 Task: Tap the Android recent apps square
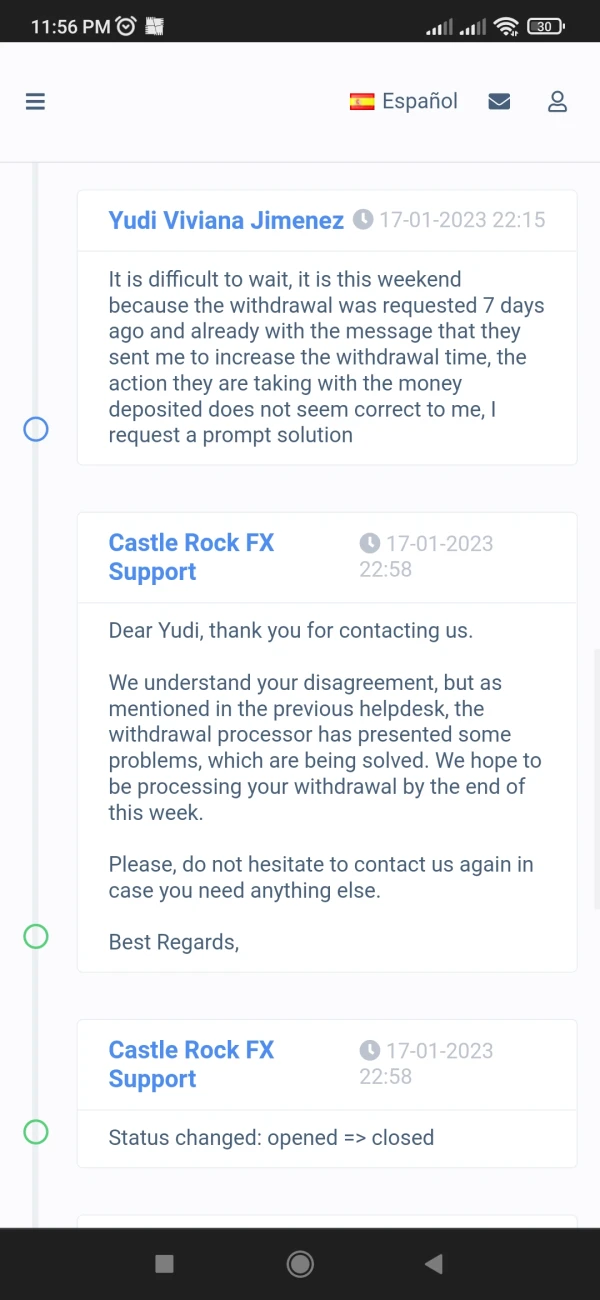tap(165, 1264)
